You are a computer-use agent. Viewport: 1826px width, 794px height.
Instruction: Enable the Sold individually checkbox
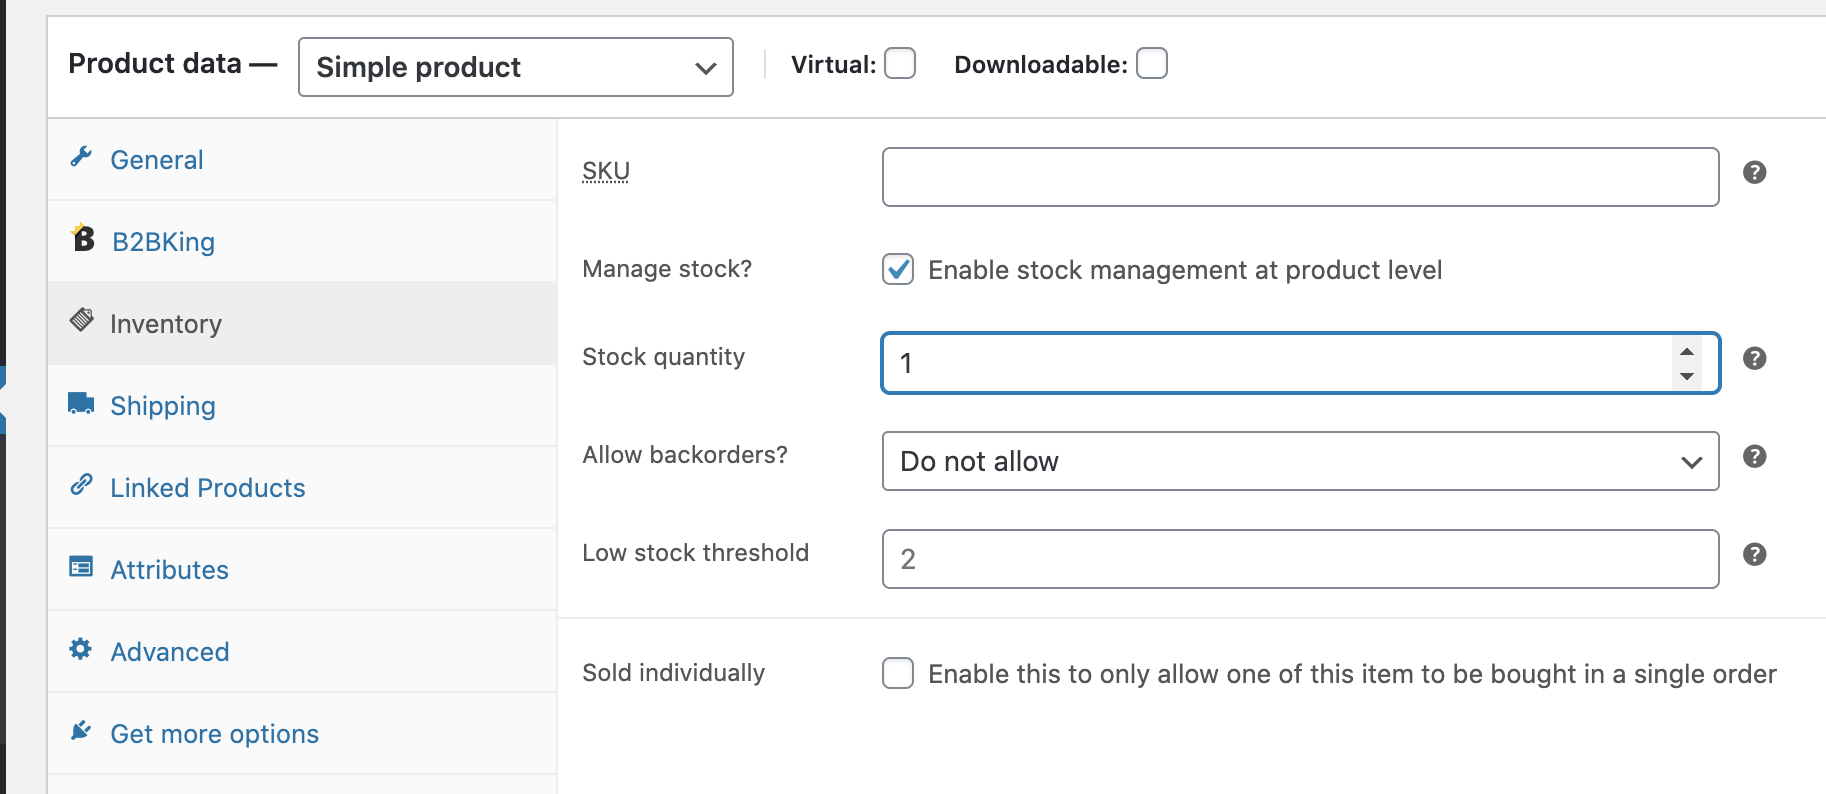898,673
